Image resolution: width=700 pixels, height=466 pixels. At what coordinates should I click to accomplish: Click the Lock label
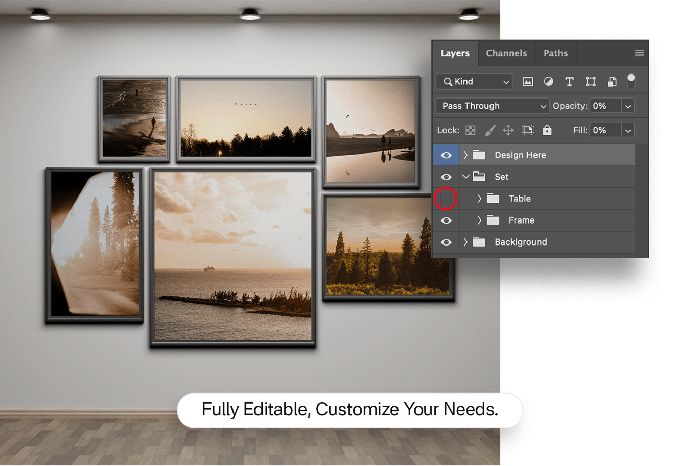(x=448, y=130)
